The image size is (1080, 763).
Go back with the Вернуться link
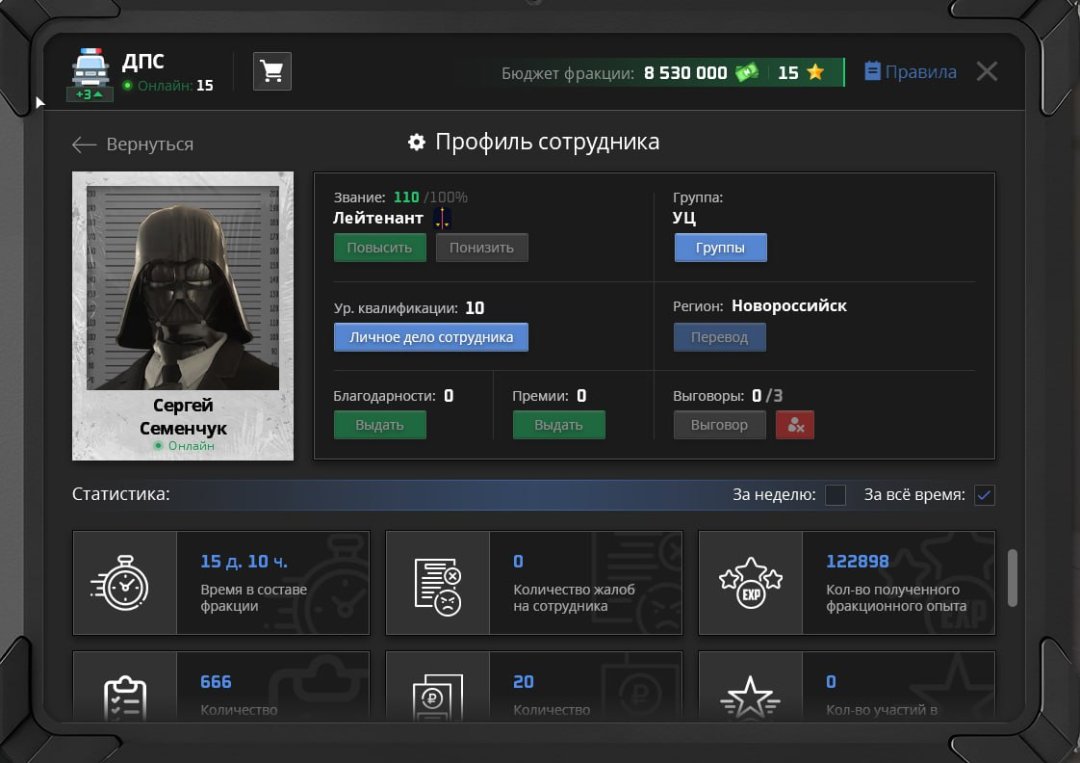133,145
